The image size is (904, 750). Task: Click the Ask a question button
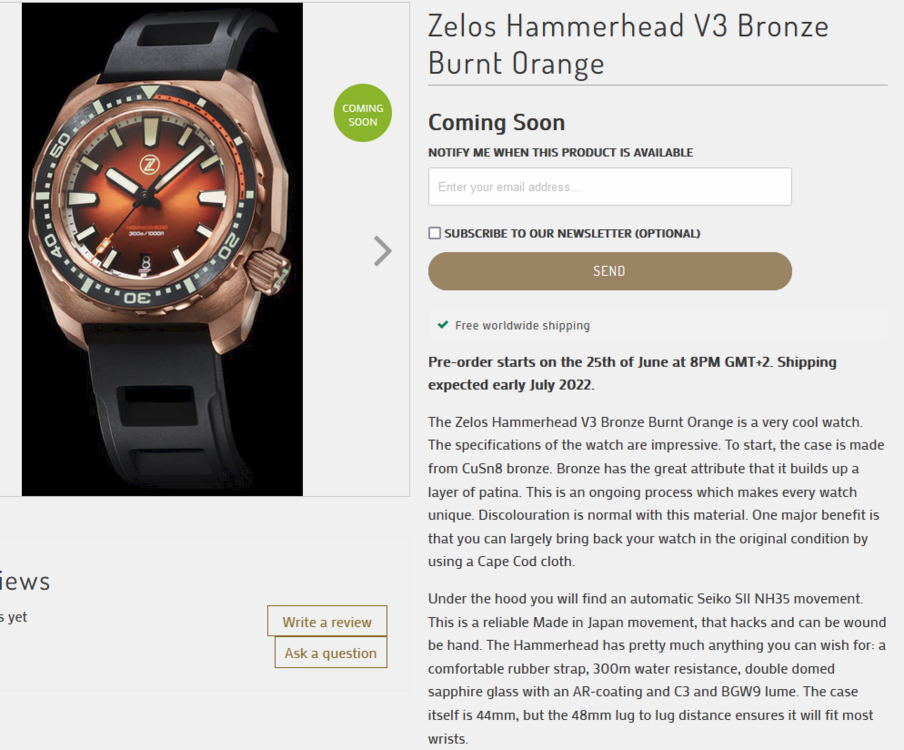[x=330, y=653]
